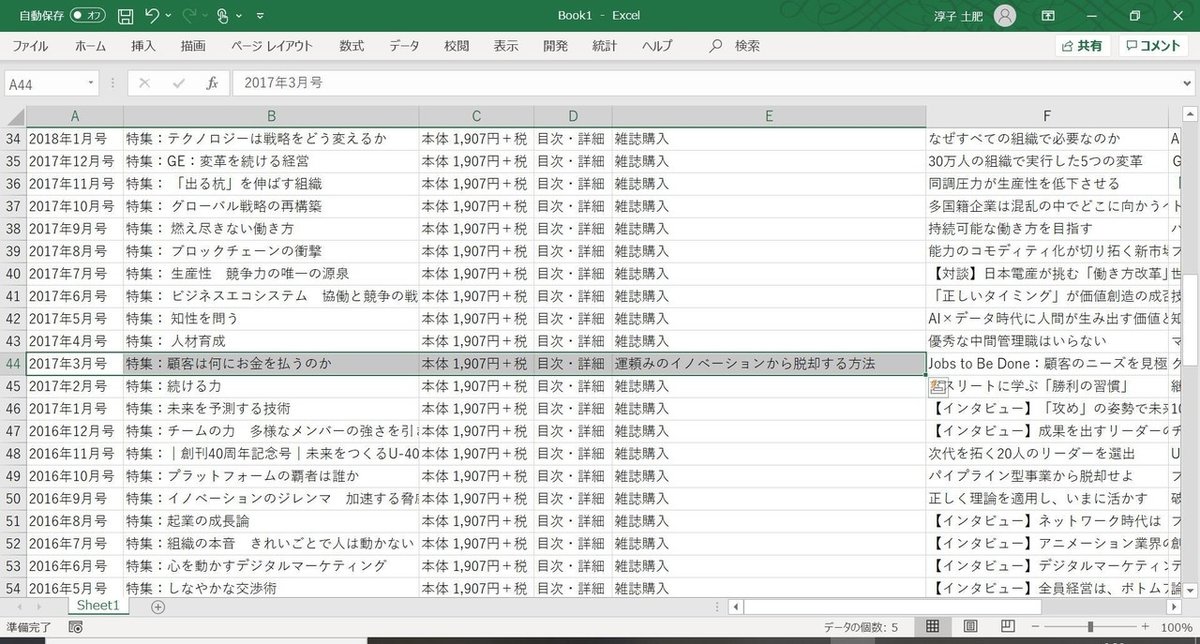Switch to the 表示 ribbon tab
This screenshot has width=1200, height=644.
pos(506,46)
